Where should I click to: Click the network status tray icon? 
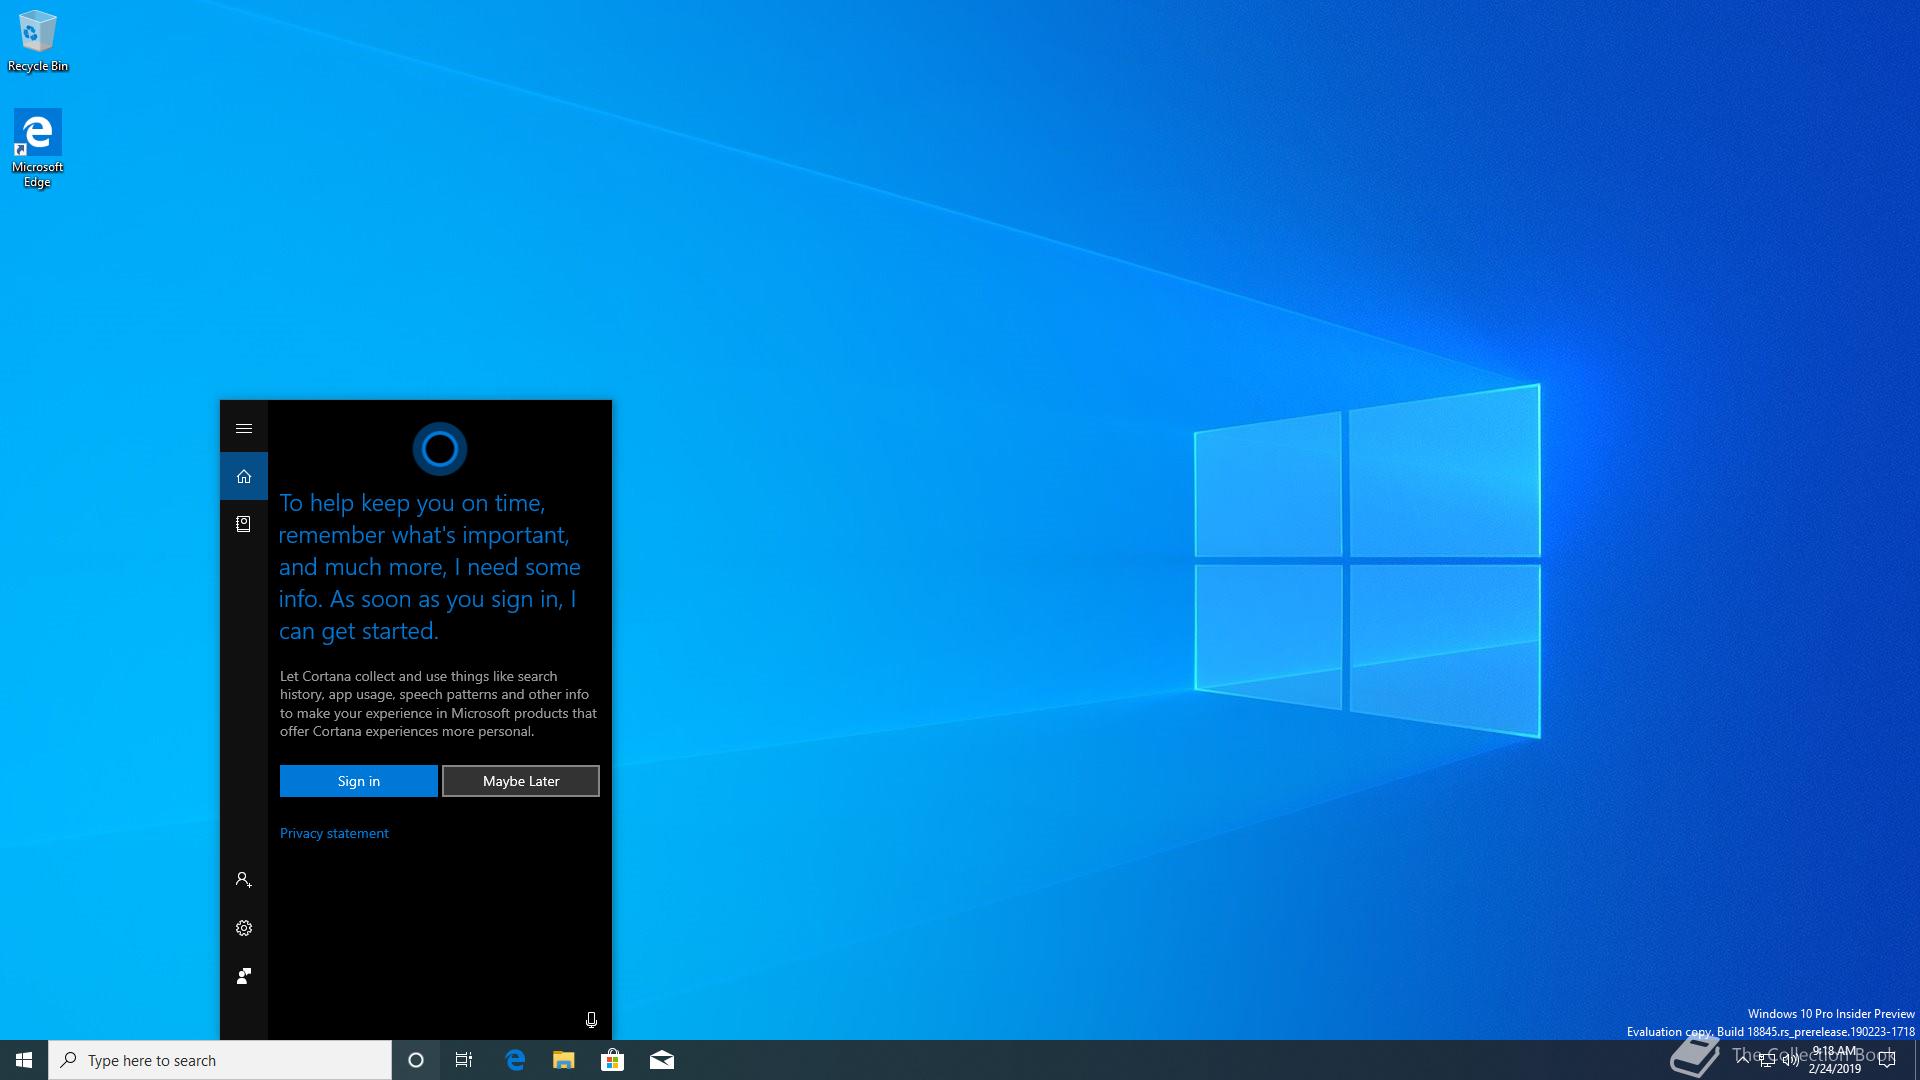pyautogui.click(x=1767, y=1060)
